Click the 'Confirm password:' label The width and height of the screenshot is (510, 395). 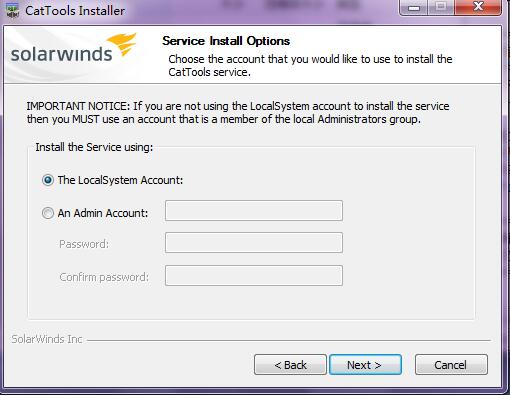(x=104, y=277)
